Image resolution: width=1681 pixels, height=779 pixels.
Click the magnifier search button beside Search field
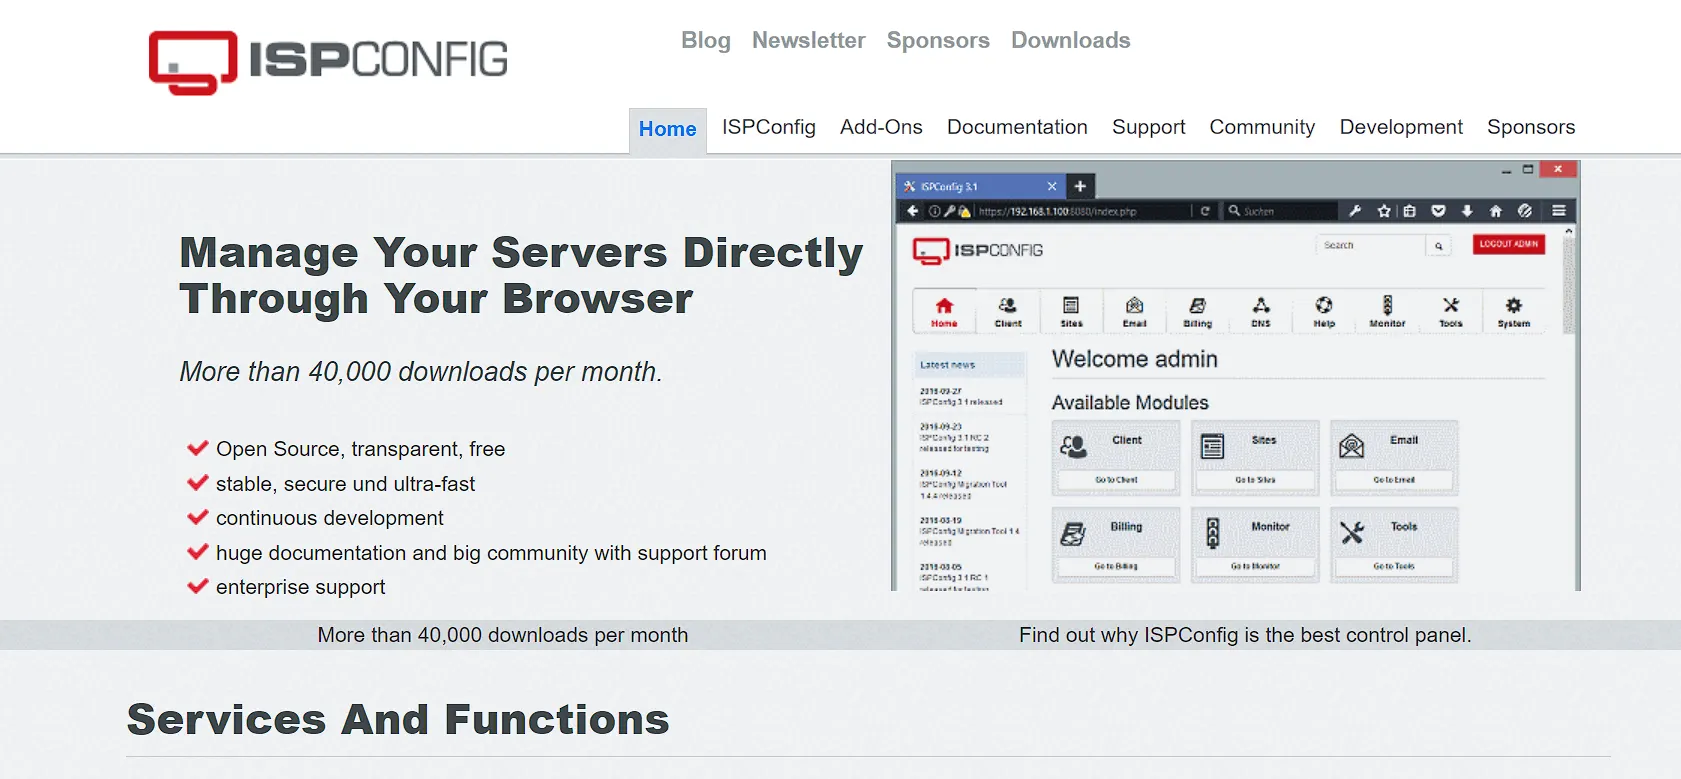(x=1439, y=245)
